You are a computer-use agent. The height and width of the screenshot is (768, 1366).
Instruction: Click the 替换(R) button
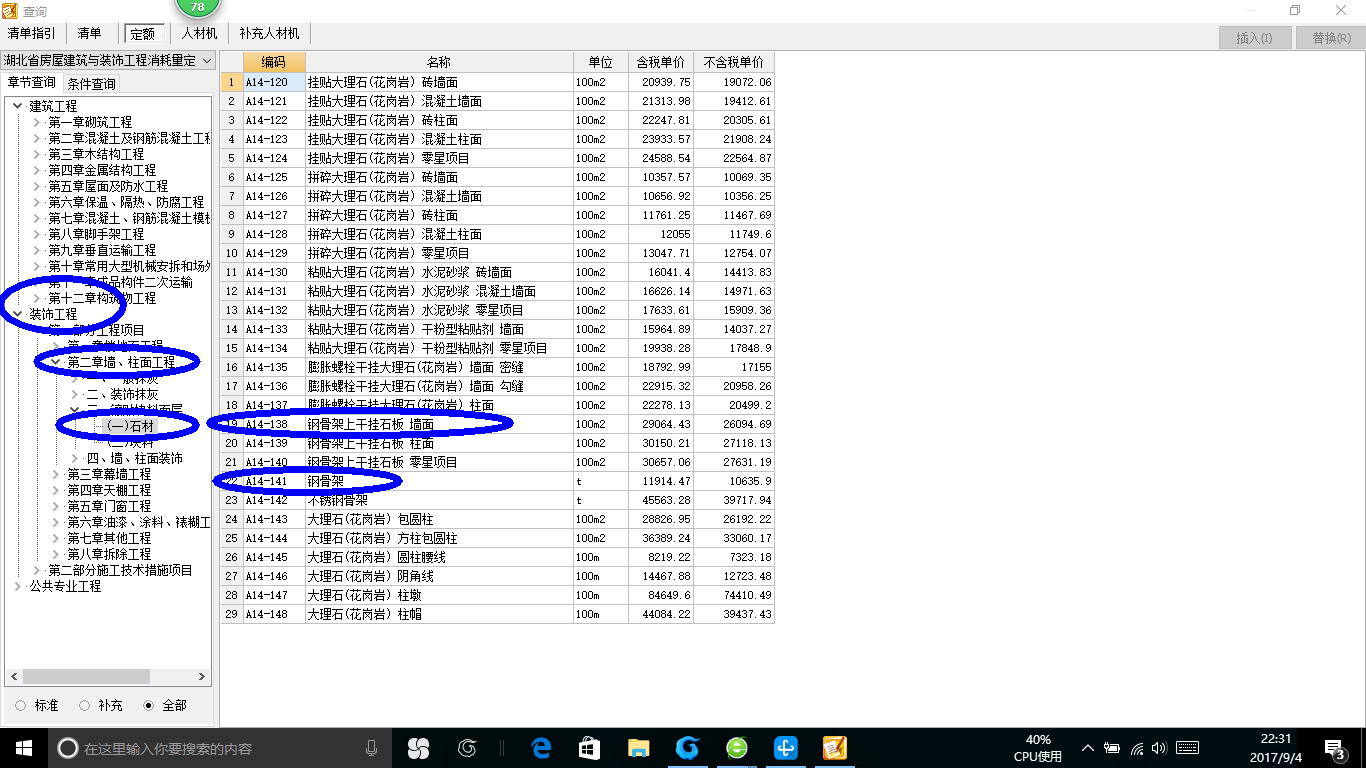[1330, 38]
